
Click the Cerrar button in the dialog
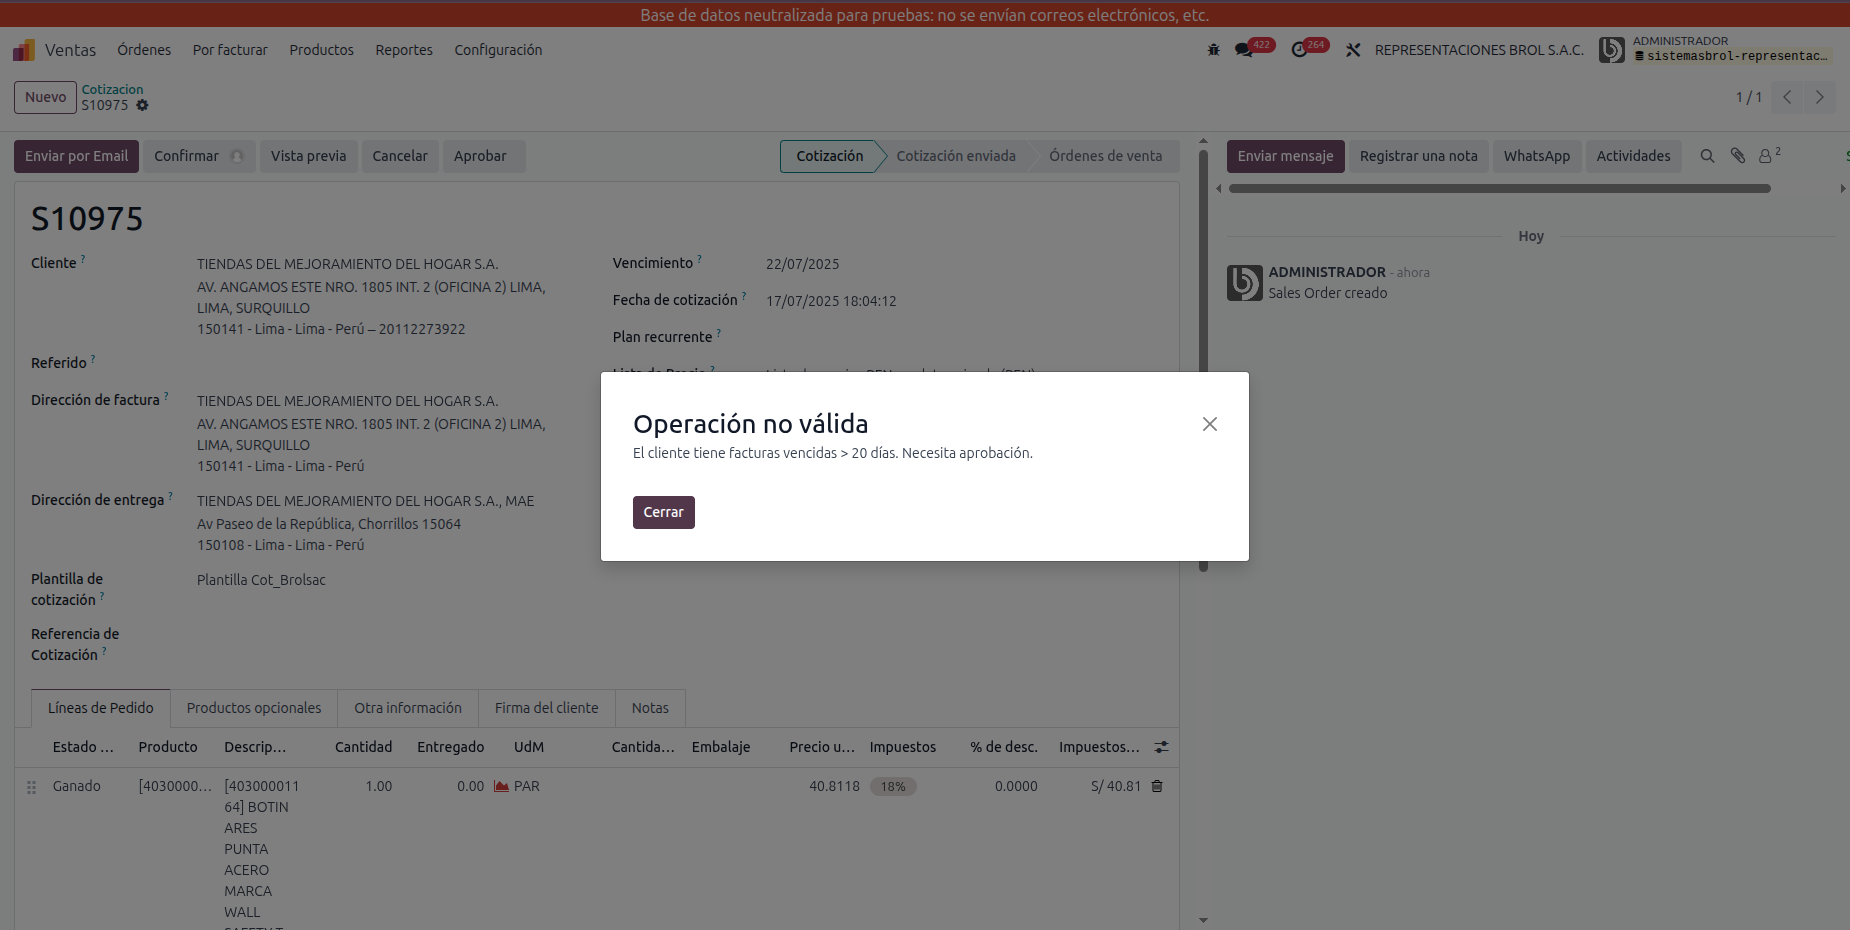[663, 512]
